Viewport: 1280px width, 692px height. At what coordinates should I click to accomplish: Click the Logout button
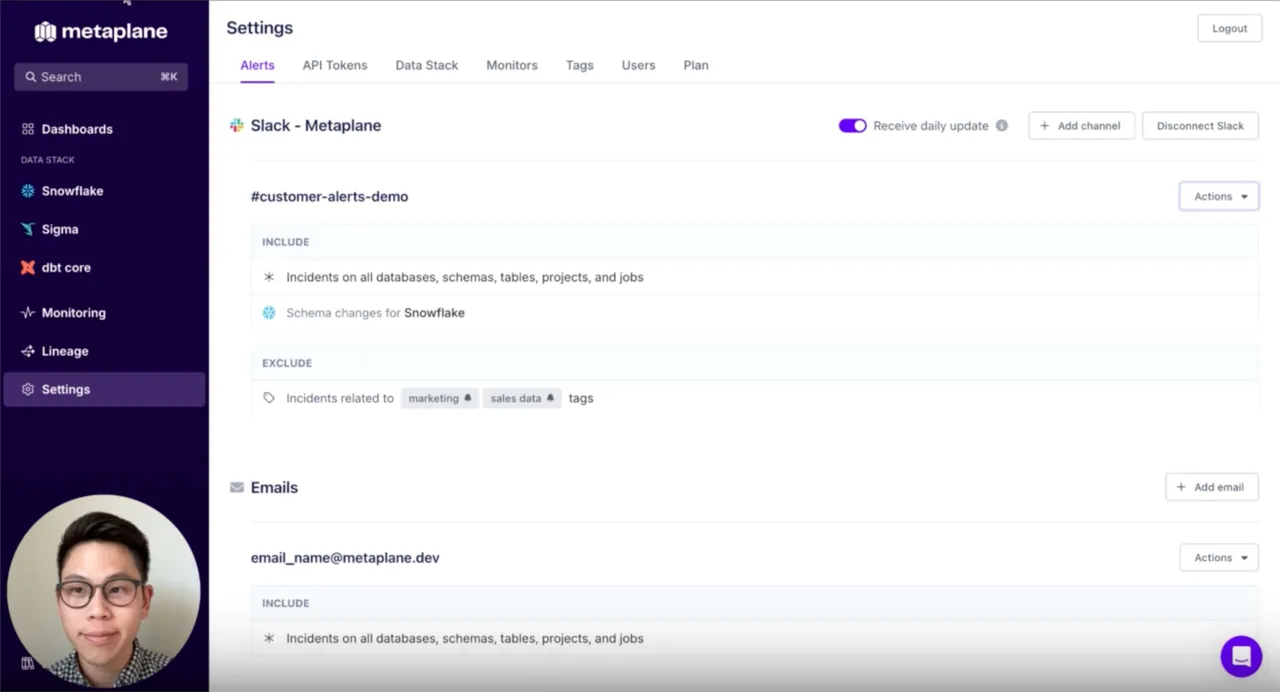click(x=1229, y=28)
